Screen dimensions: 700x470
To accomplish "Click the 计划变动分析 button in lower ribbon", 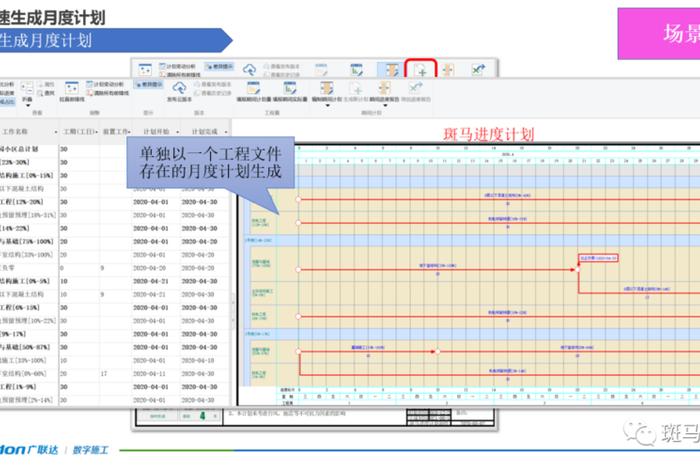I will pyautogui.click(x=105, y=85).
